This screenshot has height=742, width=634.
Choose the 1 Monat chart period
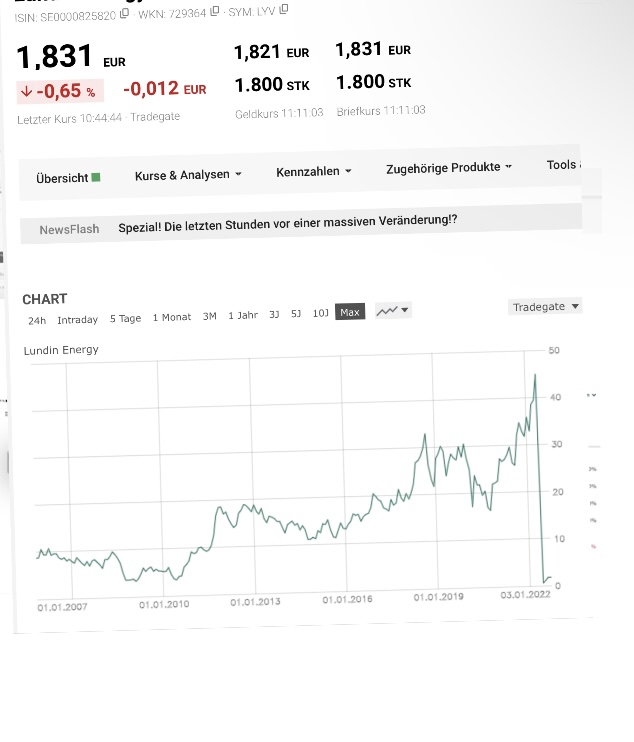click(171, 317)
